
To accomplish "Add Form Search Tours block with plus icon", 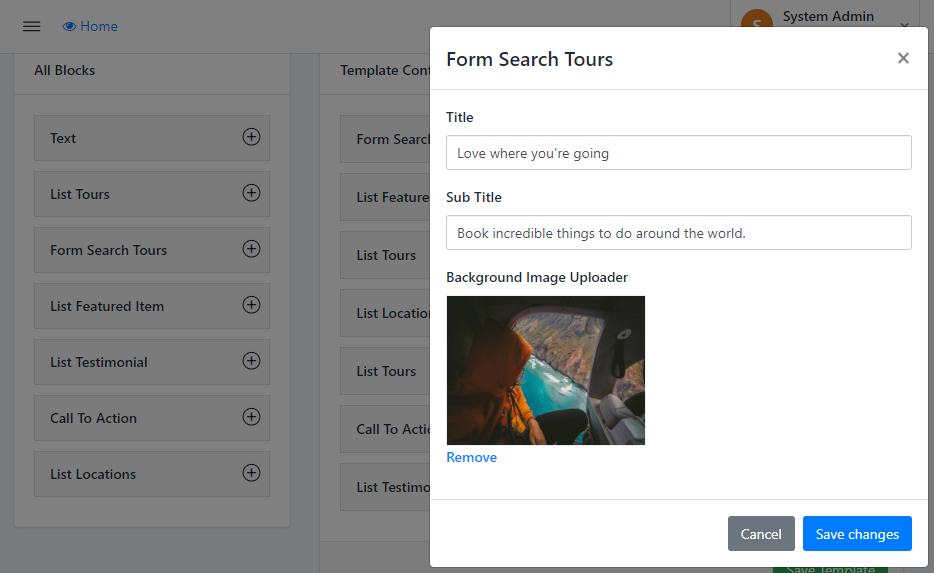I will point(251,249).
